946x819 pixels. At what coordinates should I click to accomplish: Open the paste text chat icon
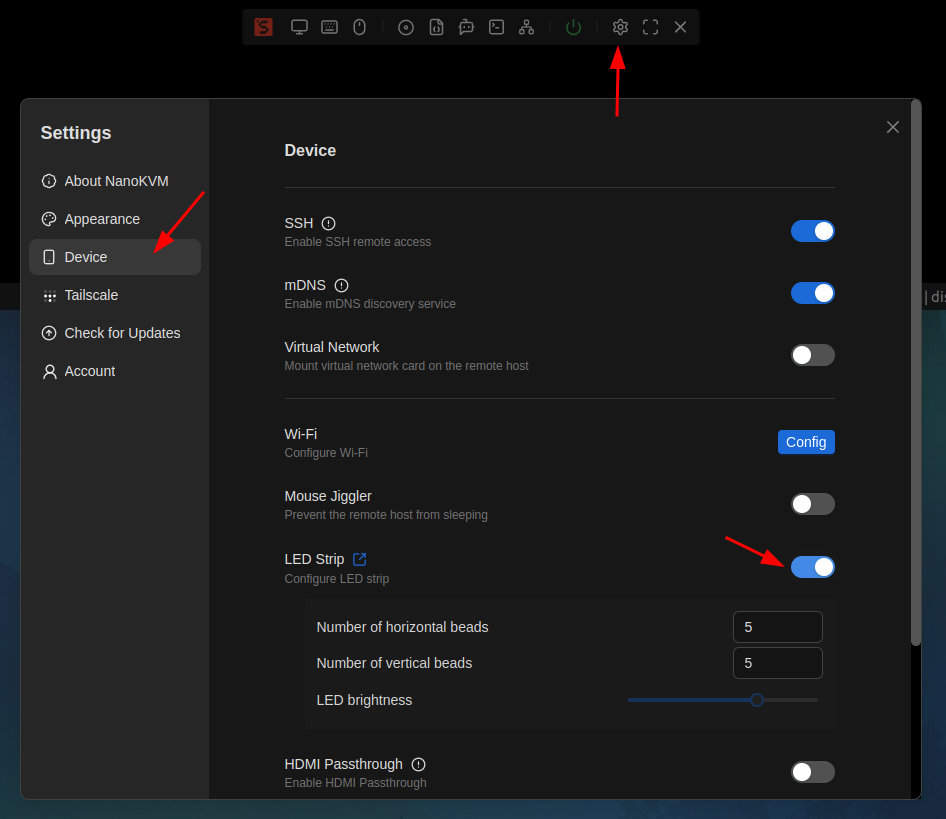pyautogui.click(x=466, y=27)
